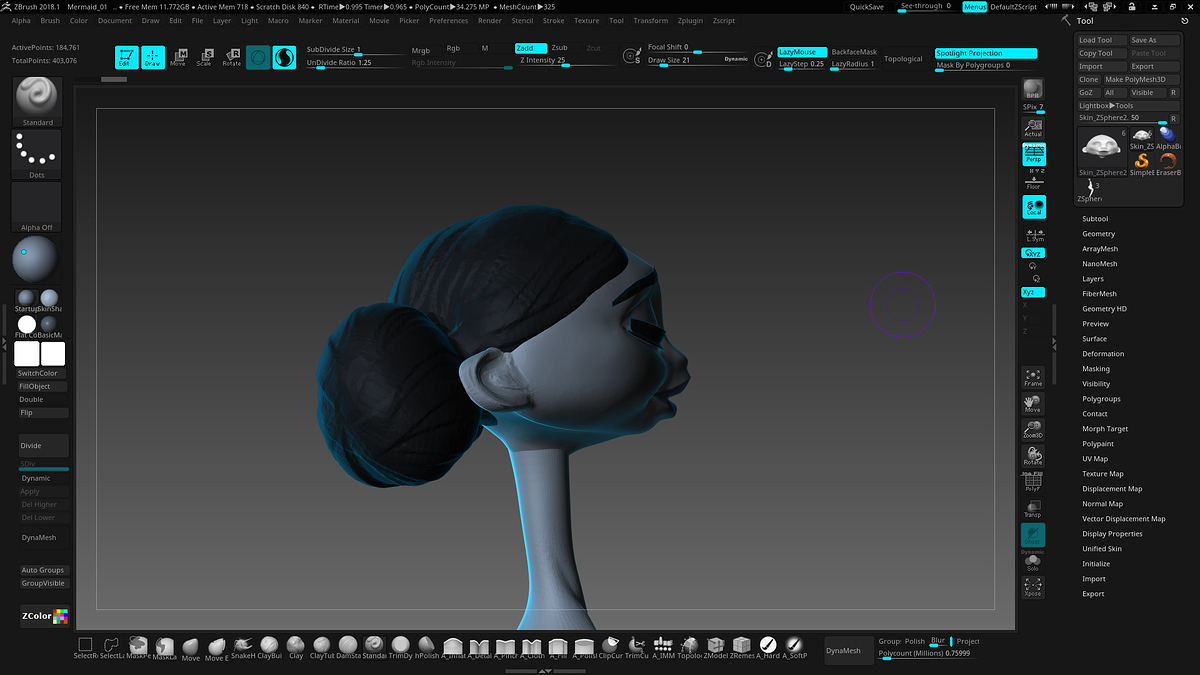This screenshot has width=1200, height=675.
Task: Click Make PolyMesh3D
Action: click(1142, 79)
